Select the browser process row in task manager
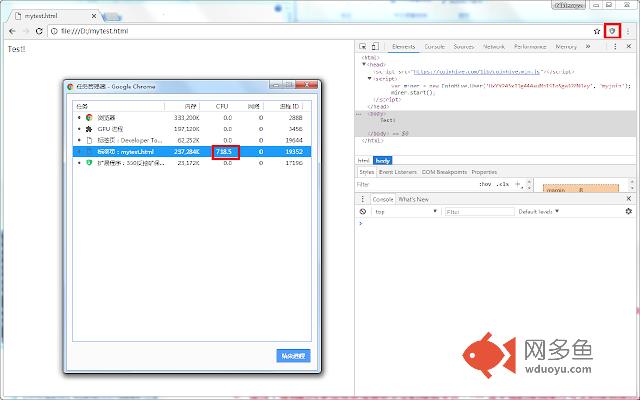This screenshot has height=400, width=640. 192,118
